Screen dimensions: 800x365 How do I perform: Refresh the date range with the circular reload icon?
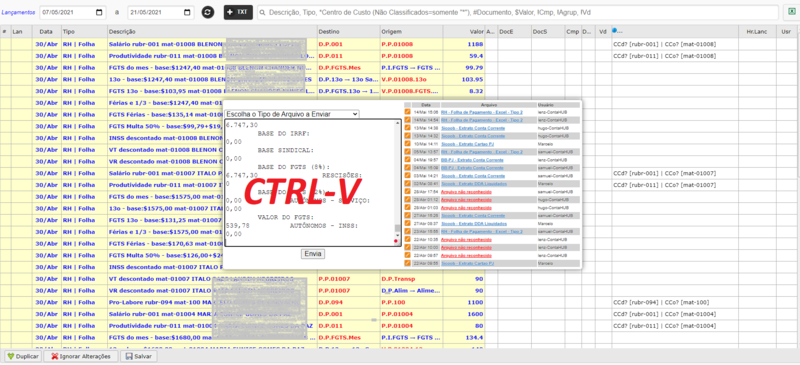tap(208, 12)
